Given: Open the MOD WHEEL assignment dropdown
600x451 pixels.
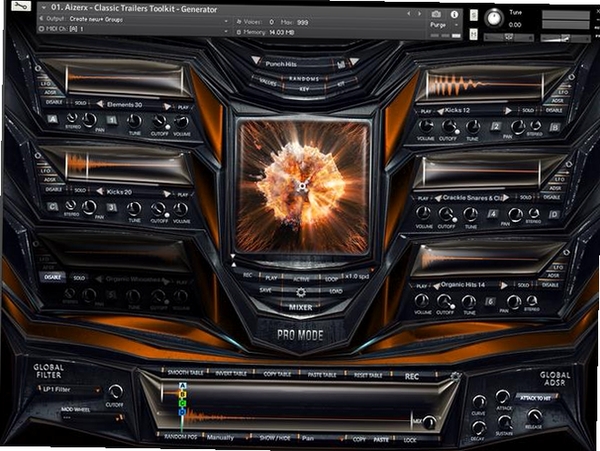Looking at the screenshot, I should (x=92, y=418).
